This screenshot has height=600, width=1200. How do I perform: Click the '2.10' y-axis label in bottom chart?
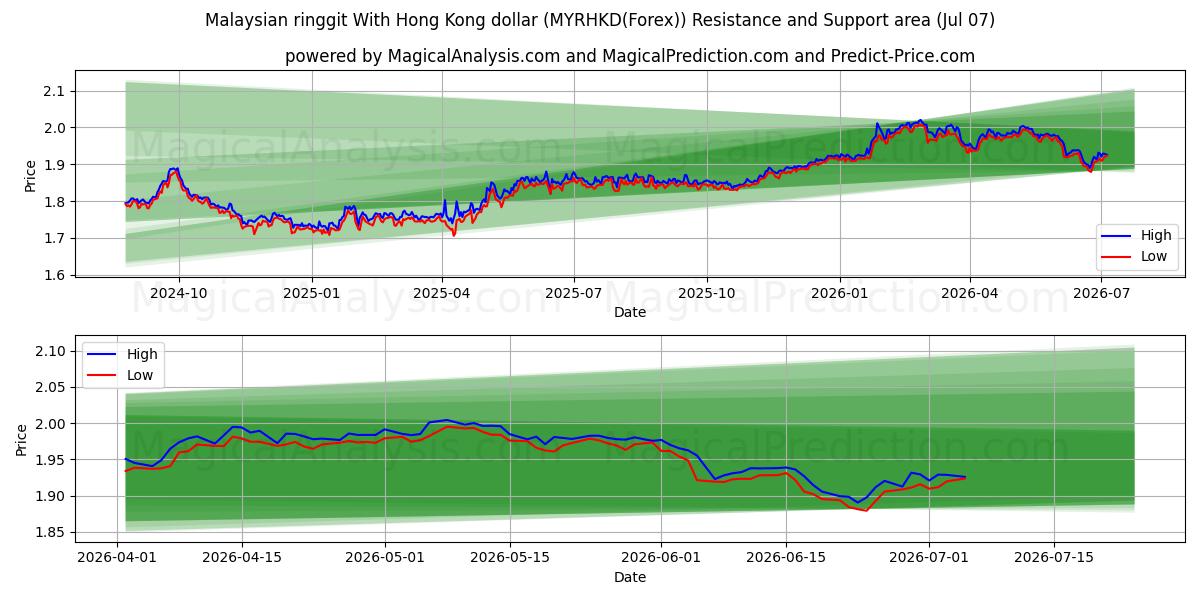(x=50, y=351)
